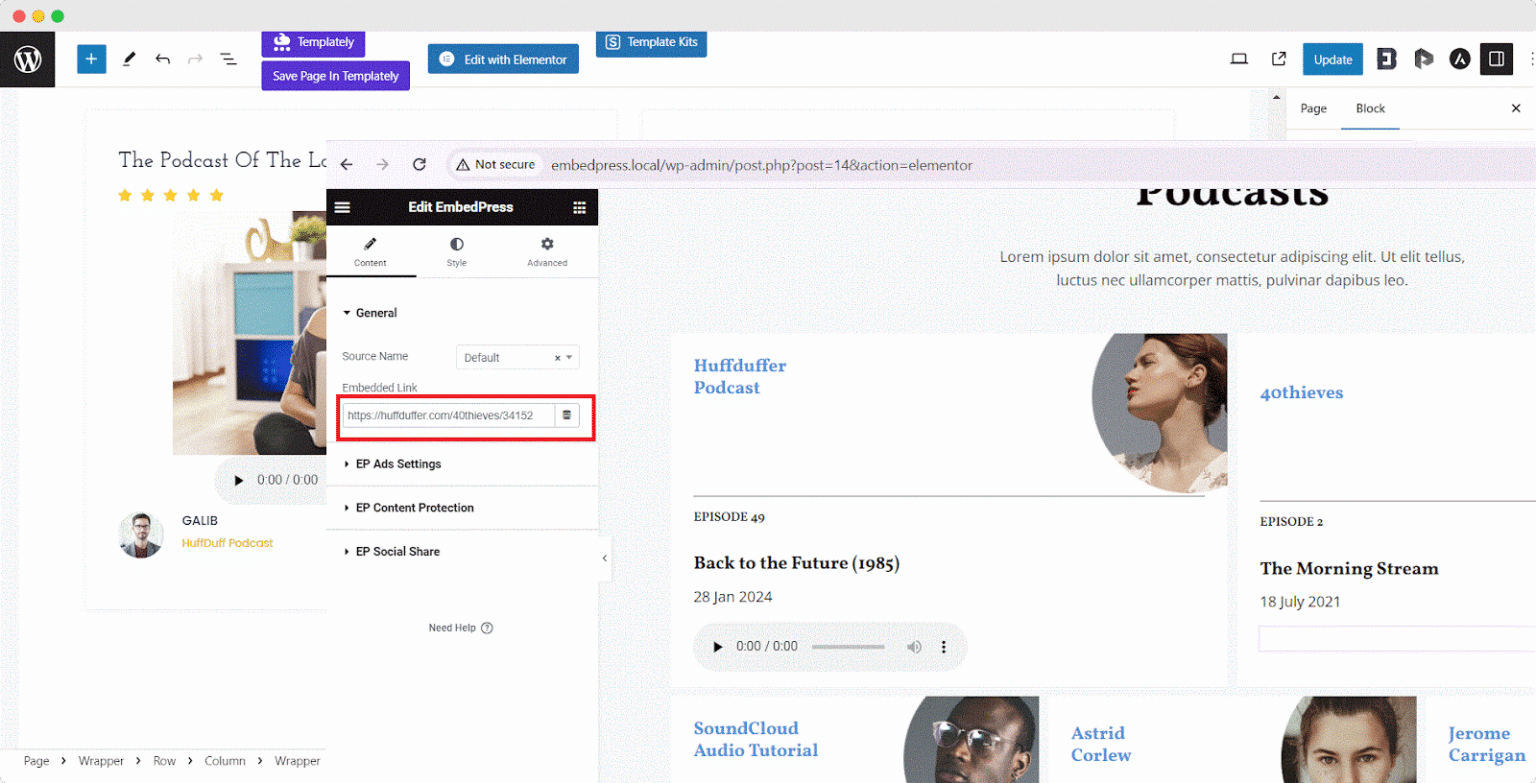Open the Elementor hamburger menu

(343, 207)
